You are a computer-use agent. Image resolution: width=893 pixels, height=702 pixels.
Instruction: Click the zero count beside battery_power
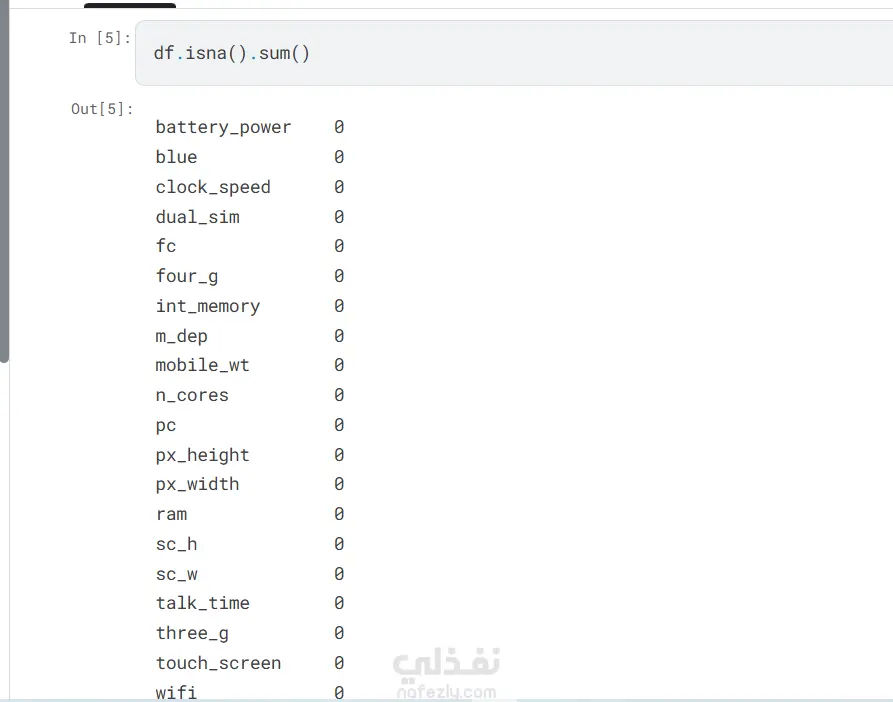(339, 128)
